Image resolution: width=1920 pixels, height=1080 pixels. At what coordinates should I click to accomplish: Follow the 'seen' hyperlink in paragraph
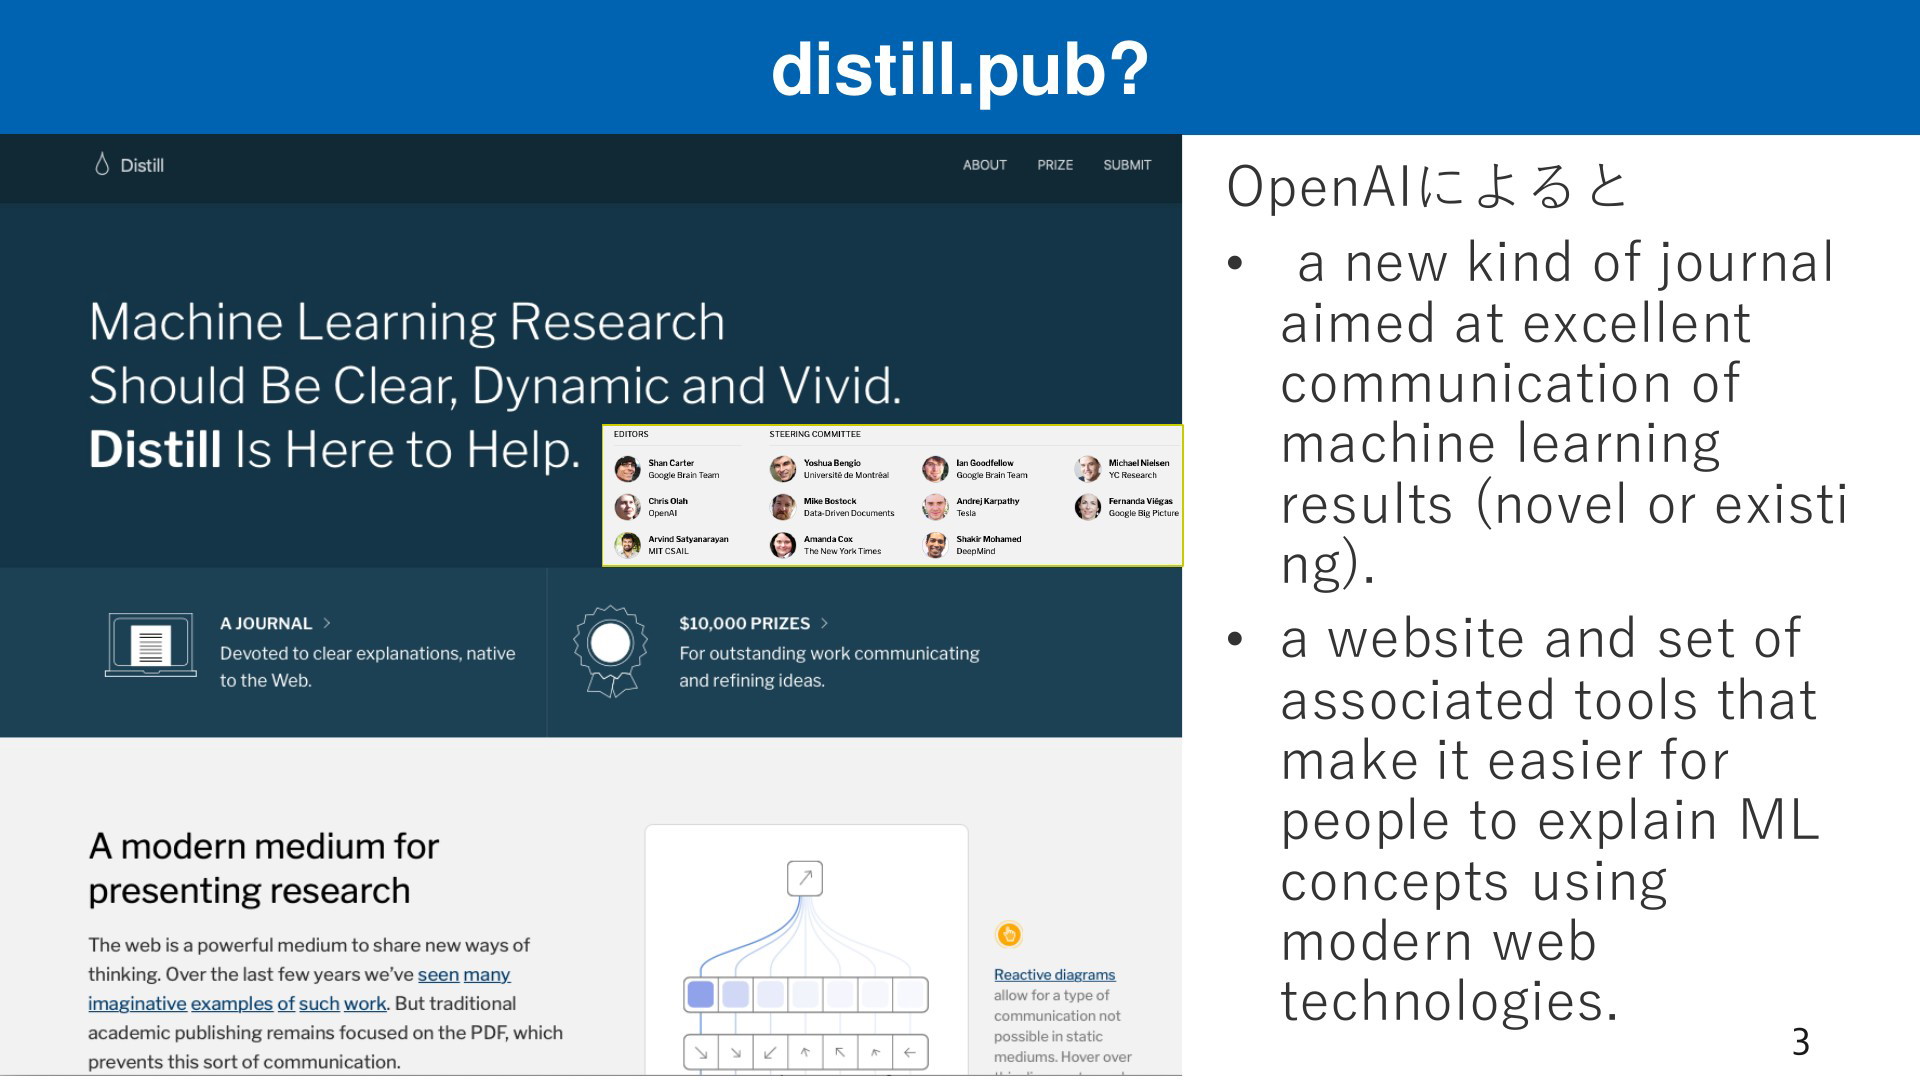438,974
